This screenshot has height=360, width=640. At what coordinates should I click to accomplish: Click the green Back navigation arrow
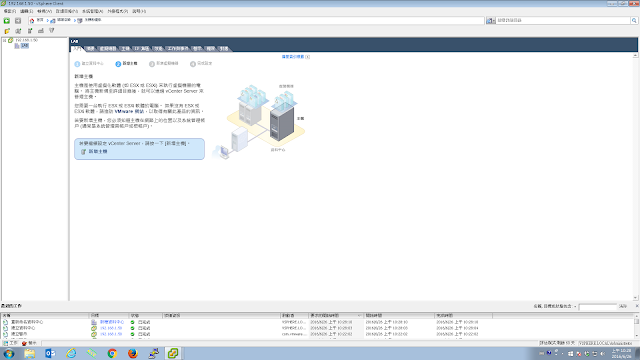click(7, 20)
